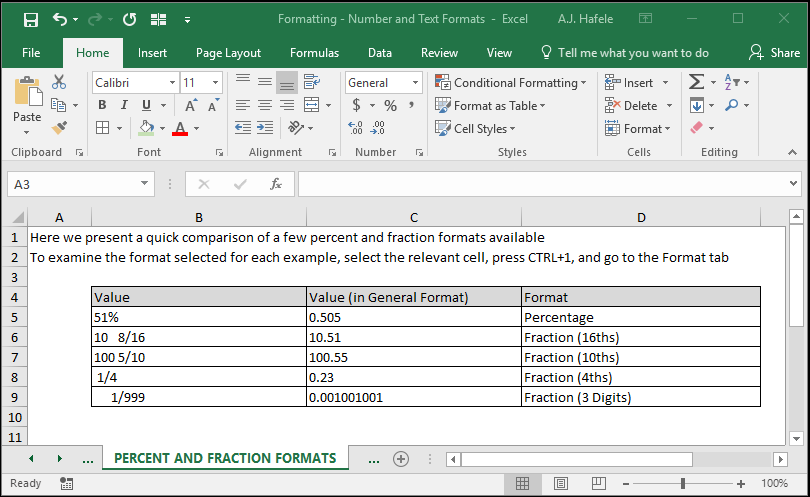This screenshot has width=810, height=497.
Task: Click the Merge & Center icon
Action: pos(311,105)
